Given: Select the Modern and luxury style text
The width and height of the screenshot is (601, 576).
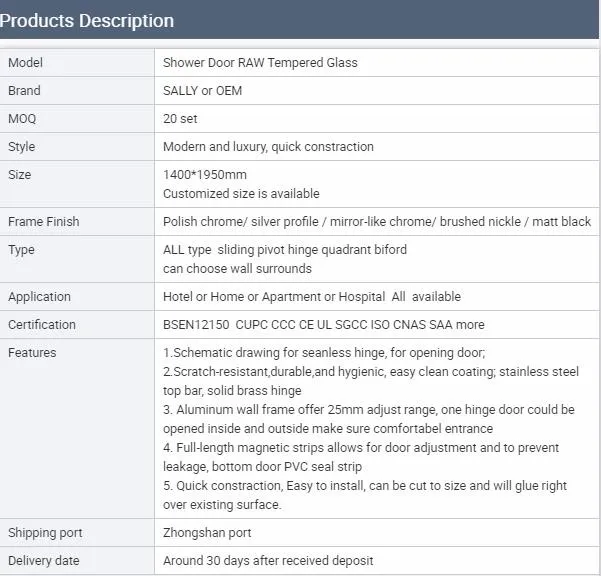Looking at the screenshot, I should click(268, 147).
